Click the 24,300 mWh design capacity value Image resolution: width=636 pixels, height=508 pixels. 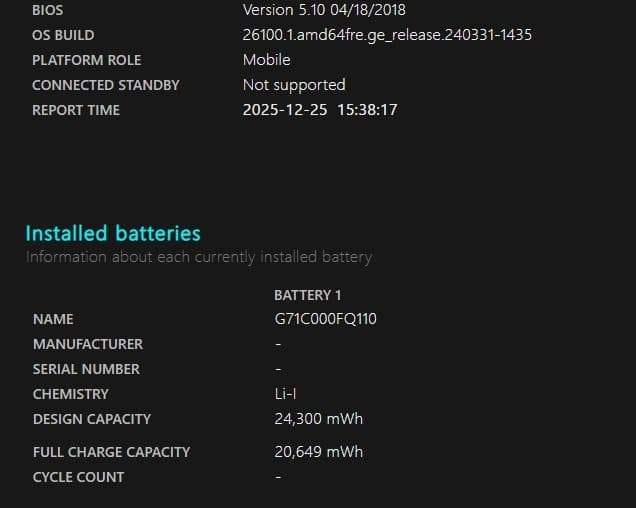[318, 419]
